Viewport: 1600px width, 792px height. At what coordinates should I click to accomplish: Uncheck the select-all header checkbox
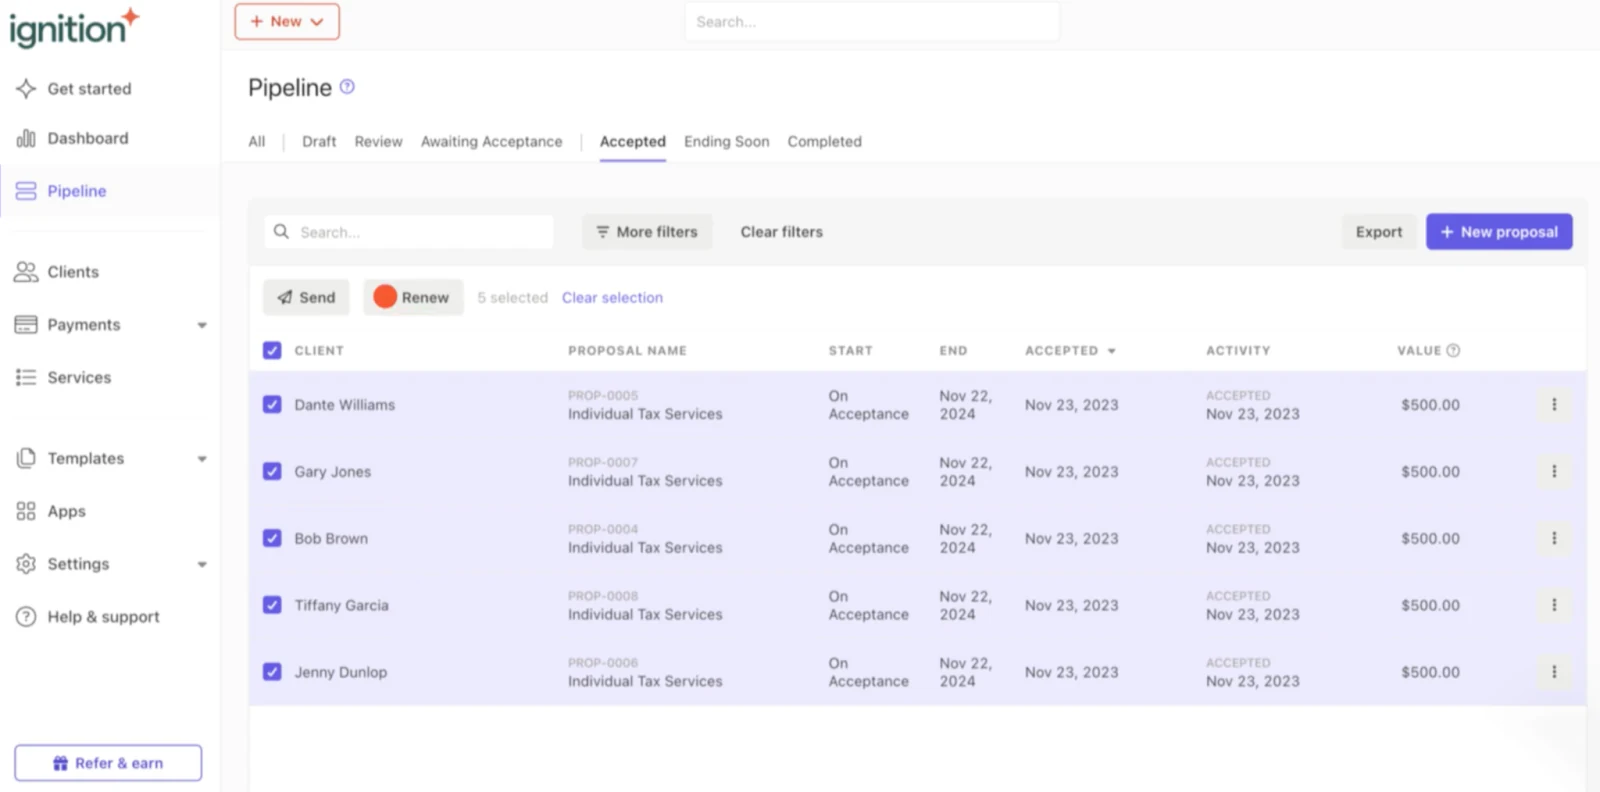coord(272,351)
